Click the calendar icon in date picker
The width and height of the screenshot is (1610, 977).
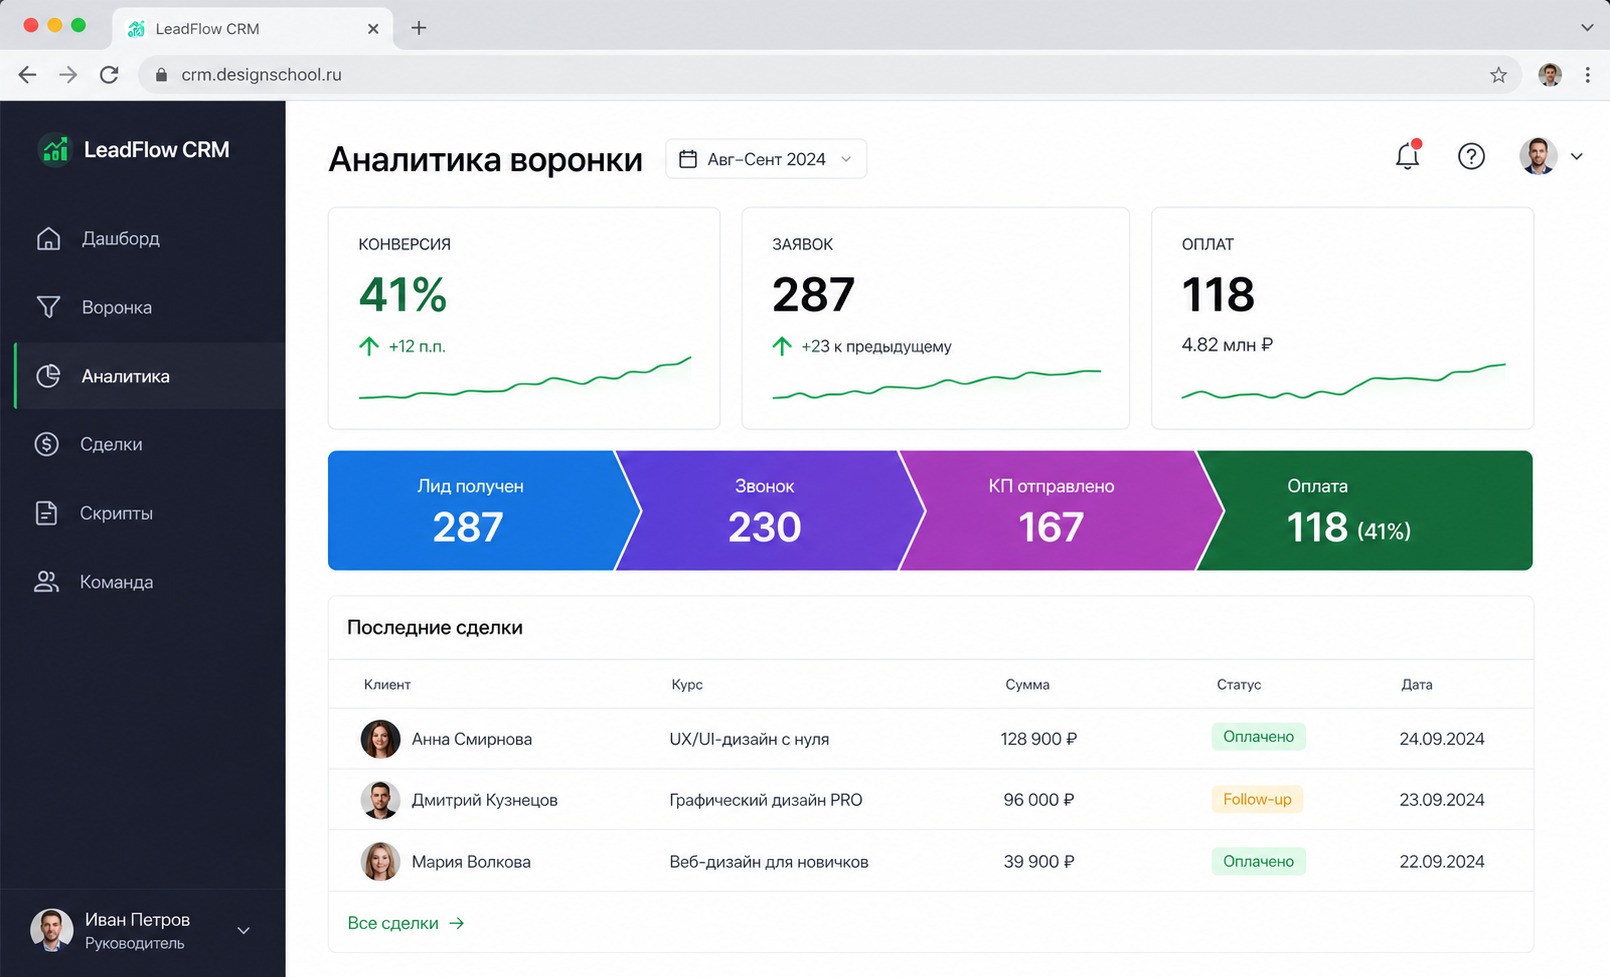tap(688, 159)
